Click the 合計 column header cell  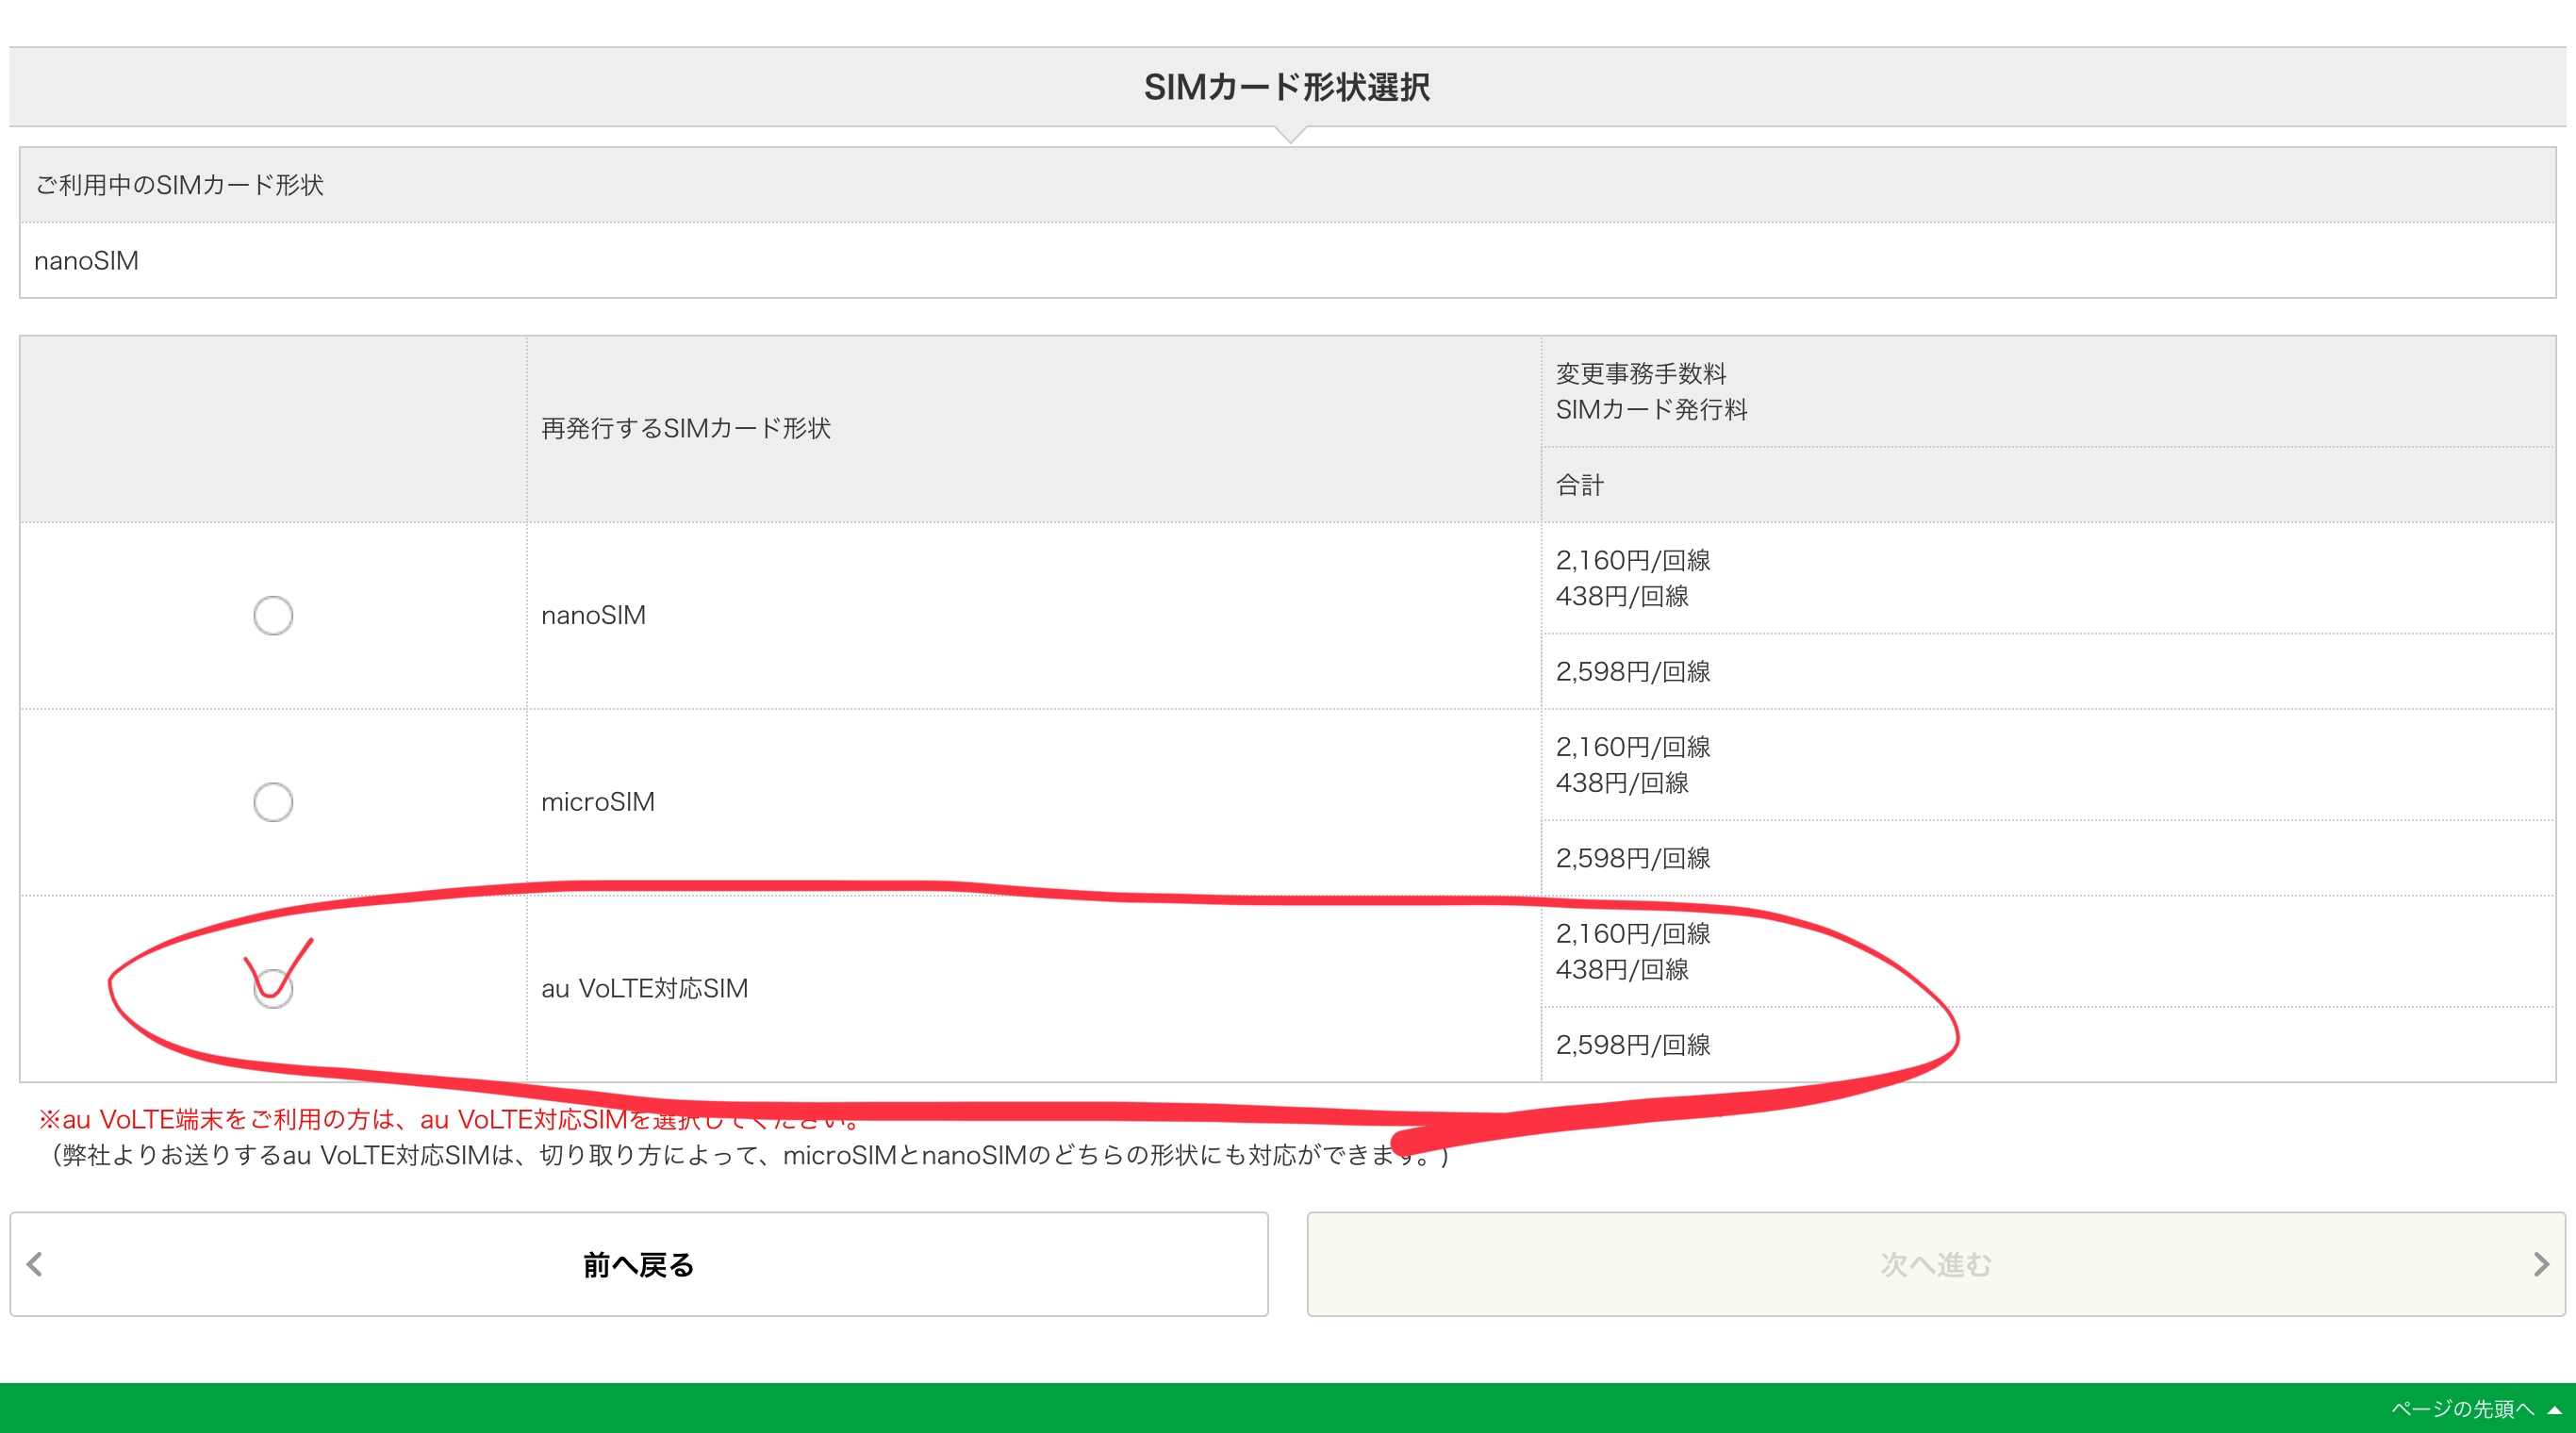1579,485
